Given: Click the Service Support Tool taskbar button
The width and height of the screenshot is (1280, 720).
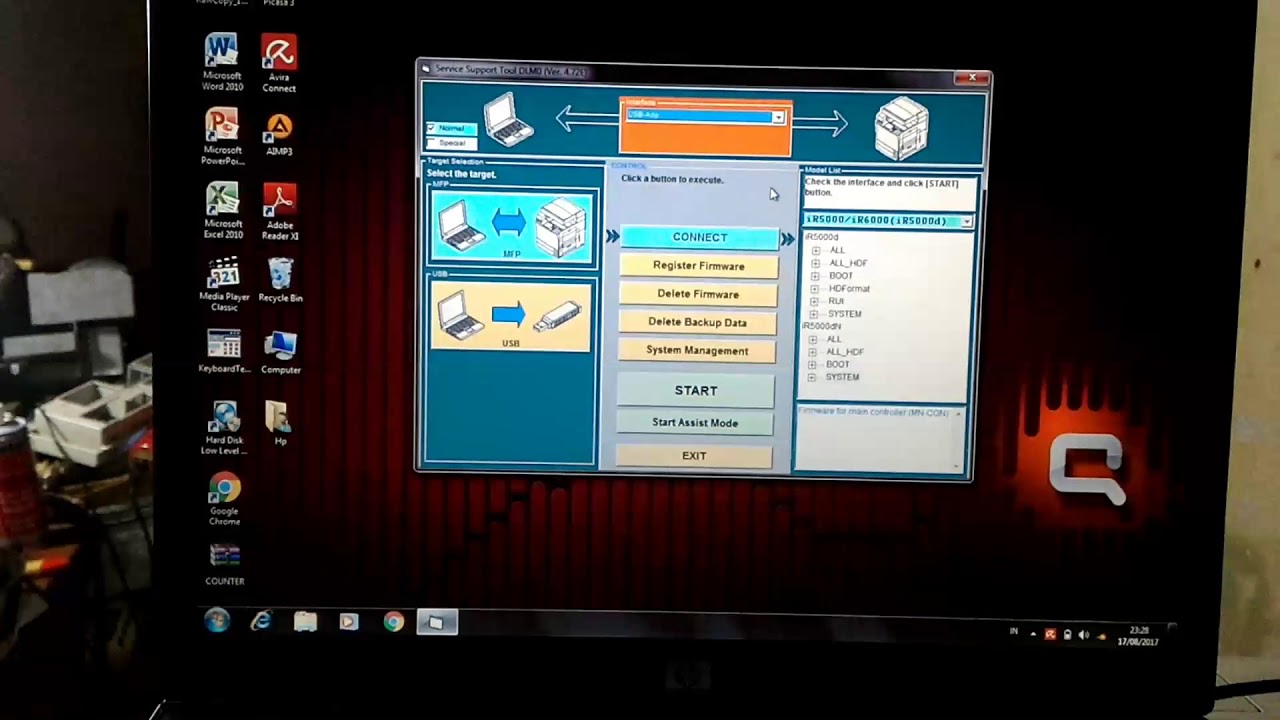Looking at the screenshot, I should 436,623.
